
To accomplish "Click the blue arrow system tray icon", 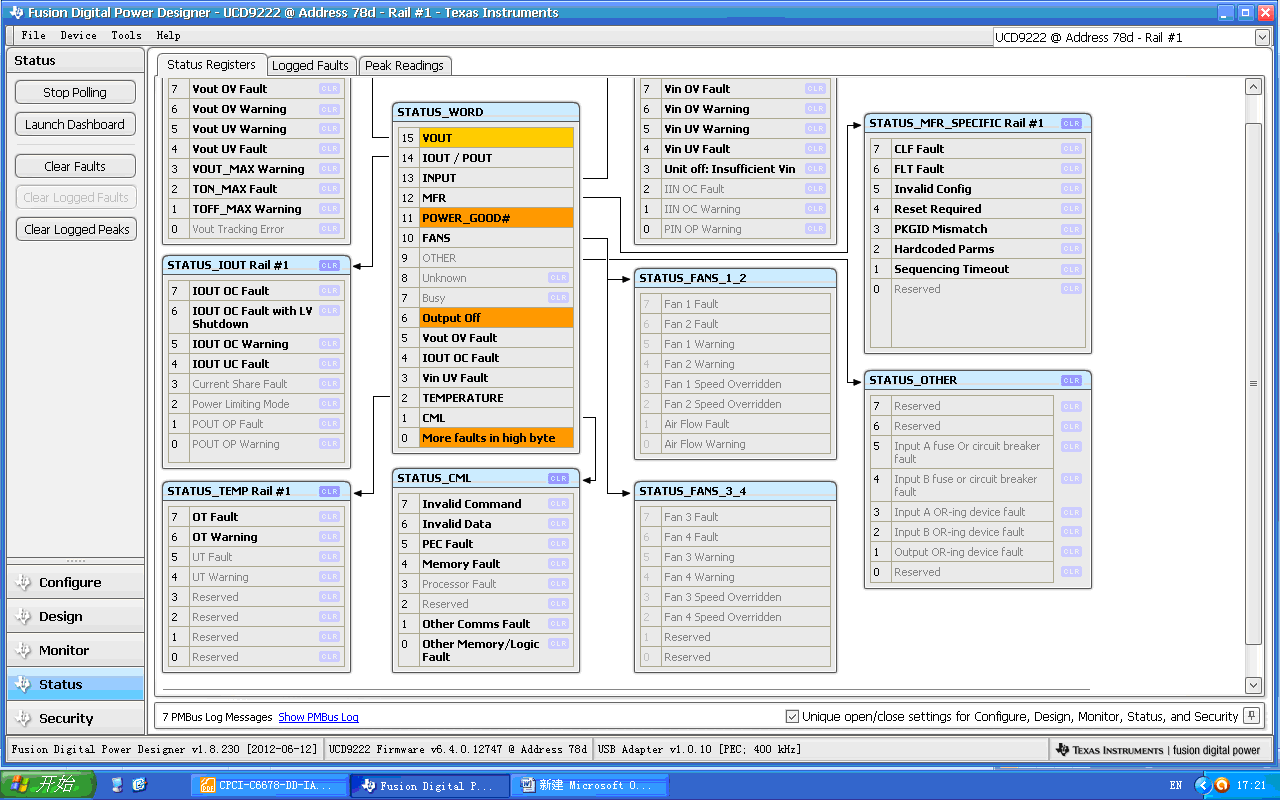I will coord(1204,785).
